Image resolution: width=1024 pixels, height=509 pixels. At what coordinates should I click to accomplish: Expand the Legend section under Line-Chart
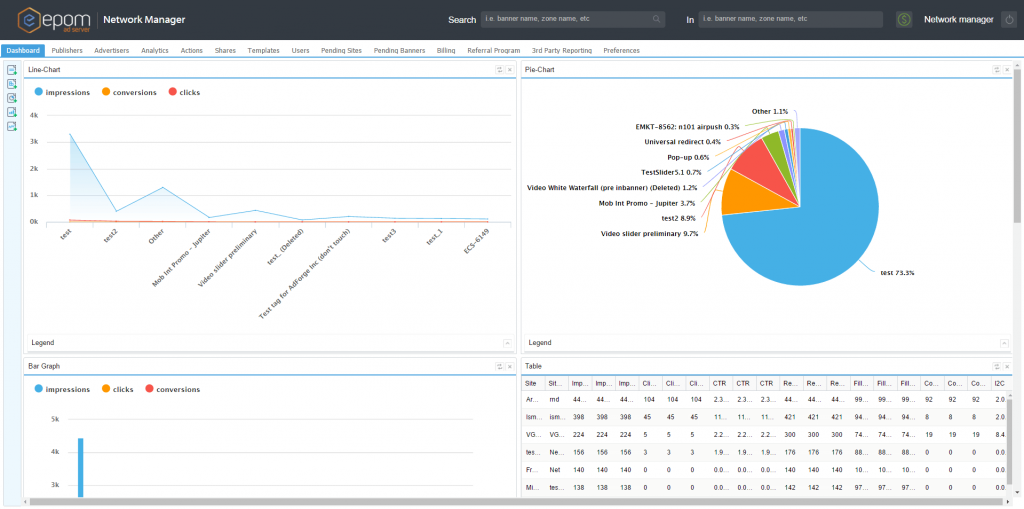pyautogui.click(x=507, y=343)
